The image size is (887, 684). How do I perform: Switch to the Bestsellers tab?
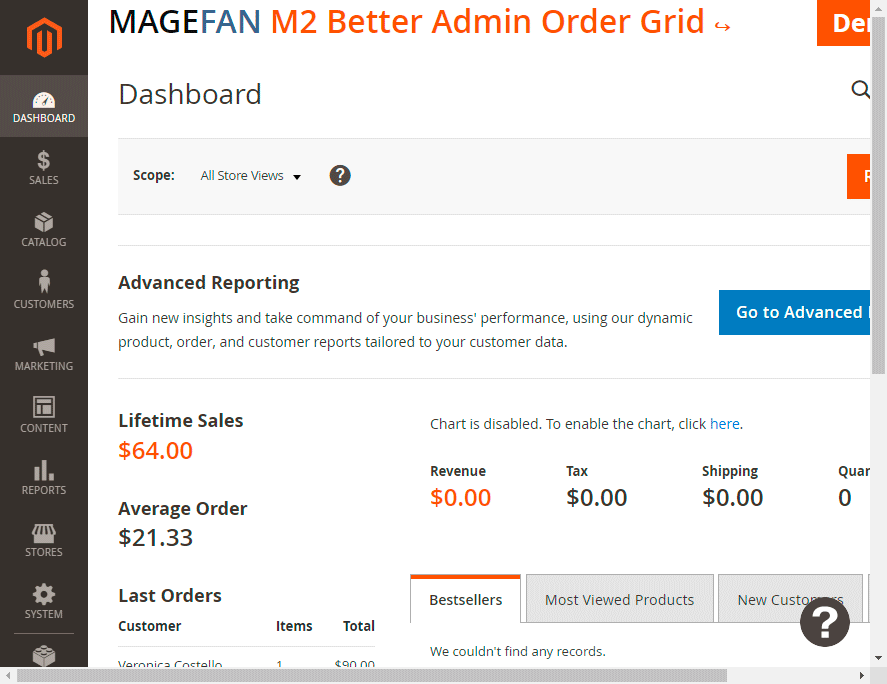(x=465, y=600)
